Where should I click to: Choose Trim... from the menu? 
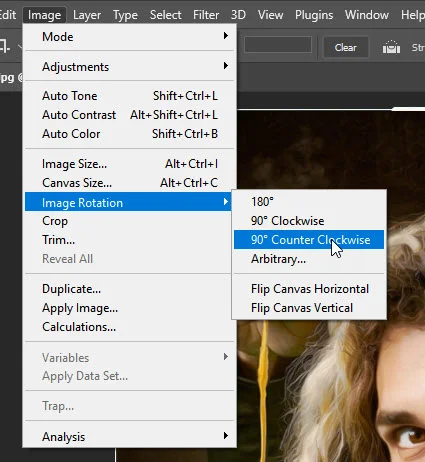[129, 240]
